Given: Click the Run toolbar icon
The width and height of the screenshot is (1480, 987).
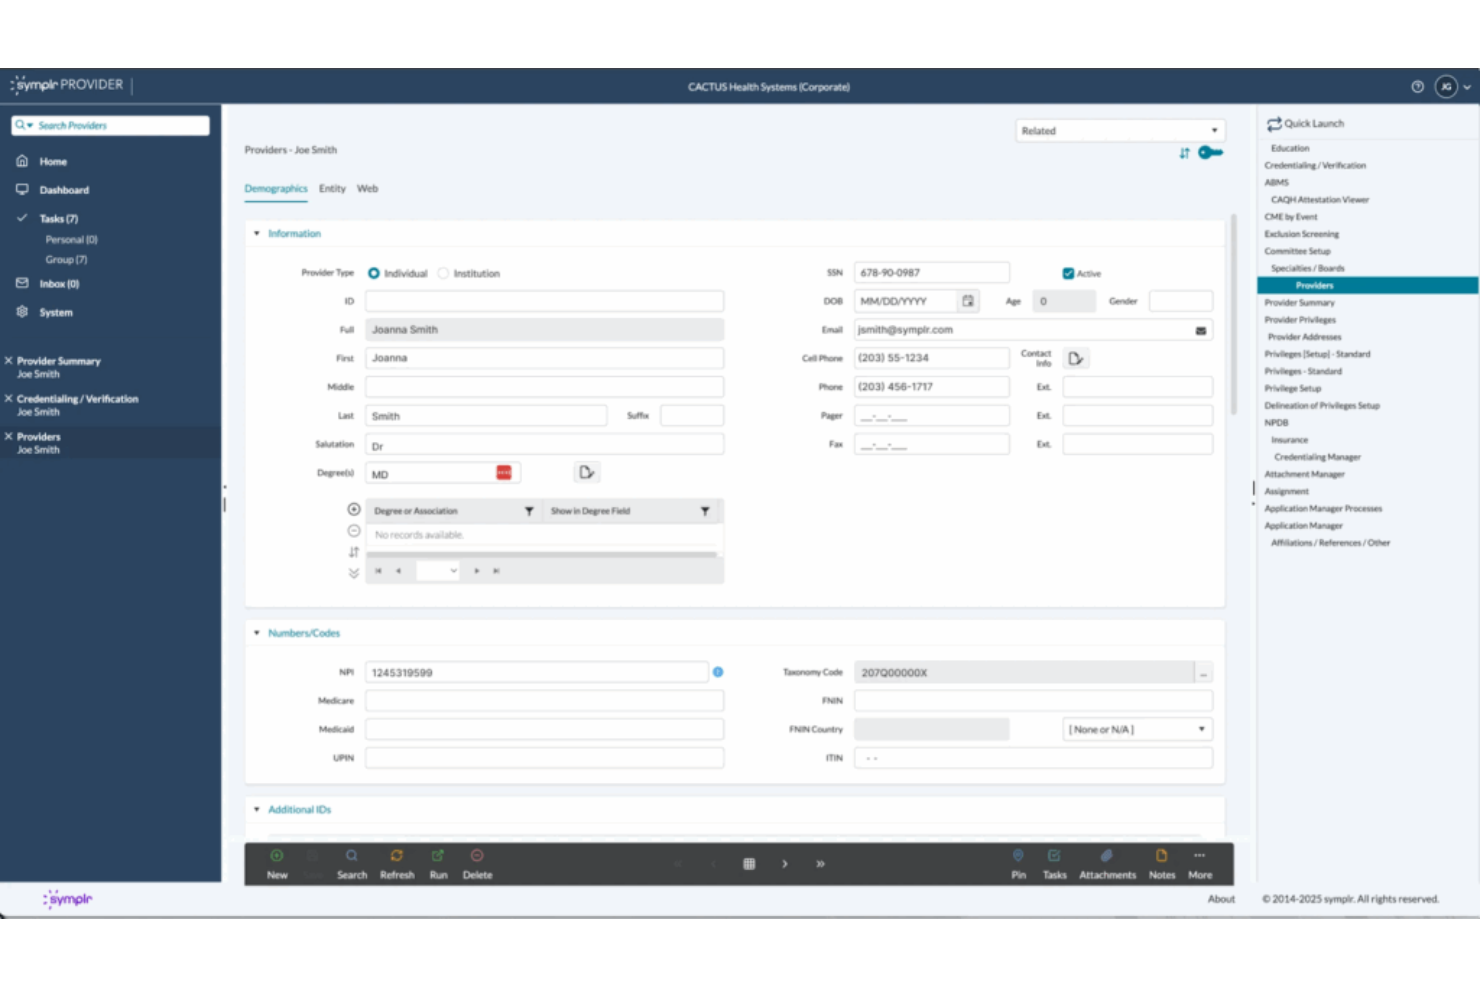Looking at the screenshot, I should point(438,856).
